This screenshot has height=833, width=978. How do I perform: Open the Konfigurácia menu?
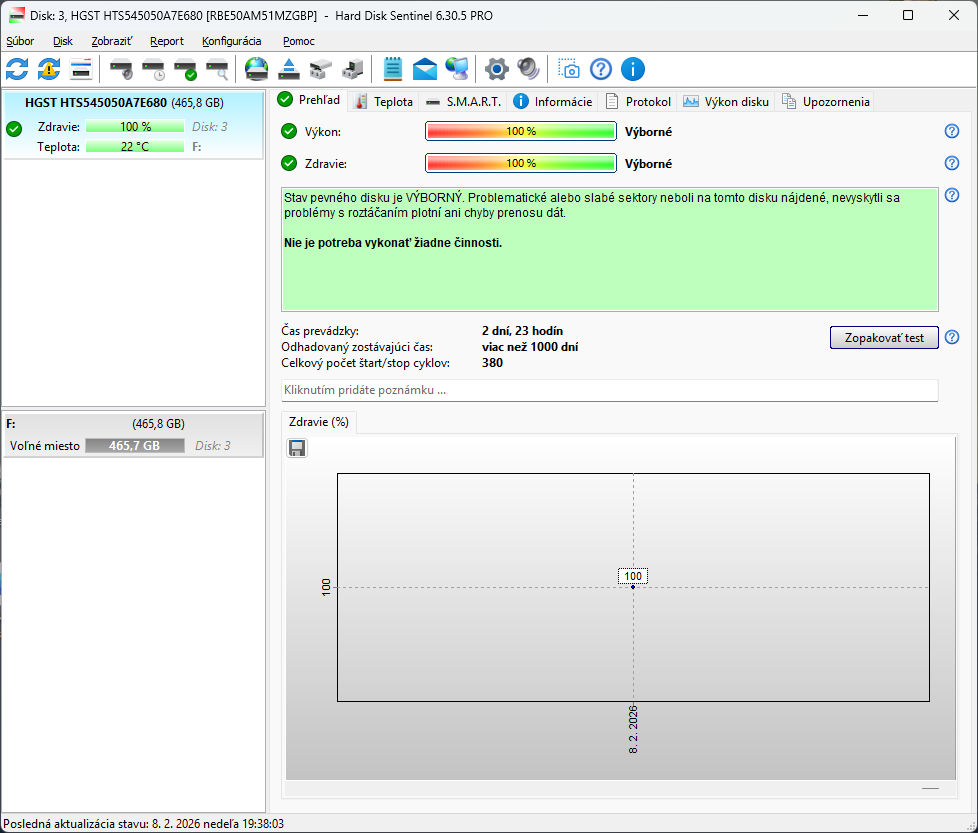231,41
